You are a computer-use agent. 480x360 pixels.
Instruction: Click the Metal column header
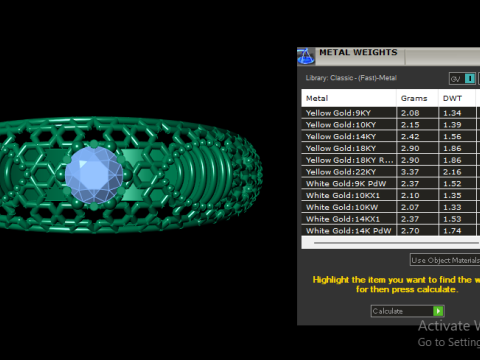tap(349, 98)
